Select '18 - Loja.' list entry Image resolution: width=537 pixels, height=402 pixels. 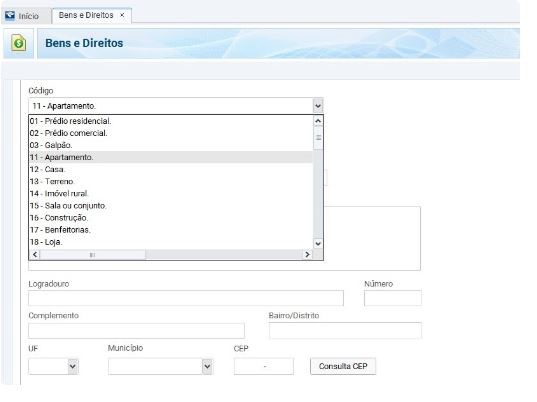(x=171, y=242)
